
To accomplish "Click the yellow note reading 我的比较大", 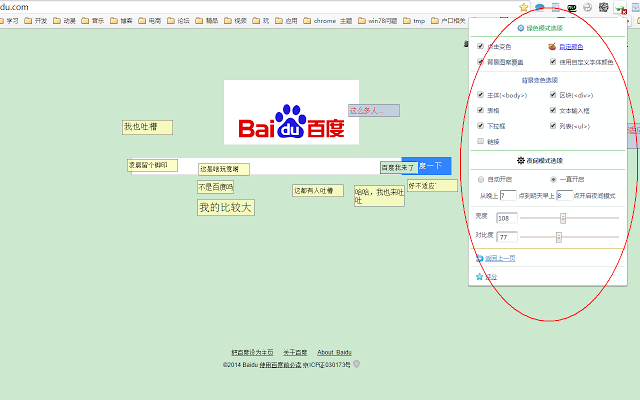I will click(x=226, y=207).
